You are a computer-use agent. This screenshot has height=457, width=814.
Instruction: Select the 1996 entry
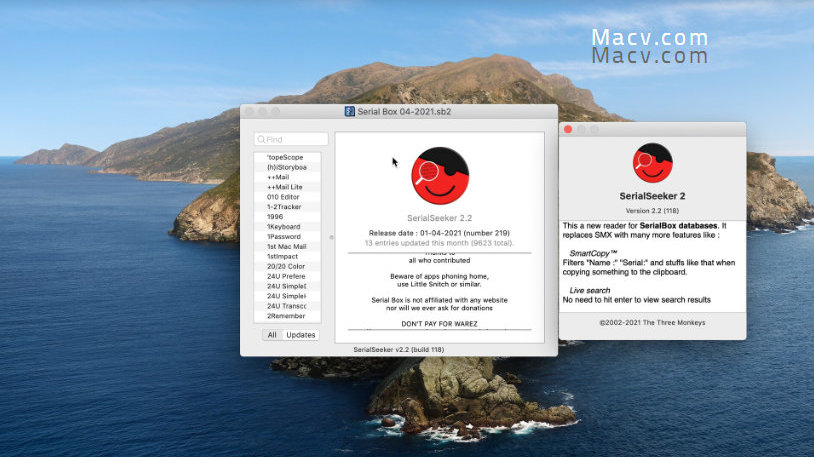(x=287, y=217)
